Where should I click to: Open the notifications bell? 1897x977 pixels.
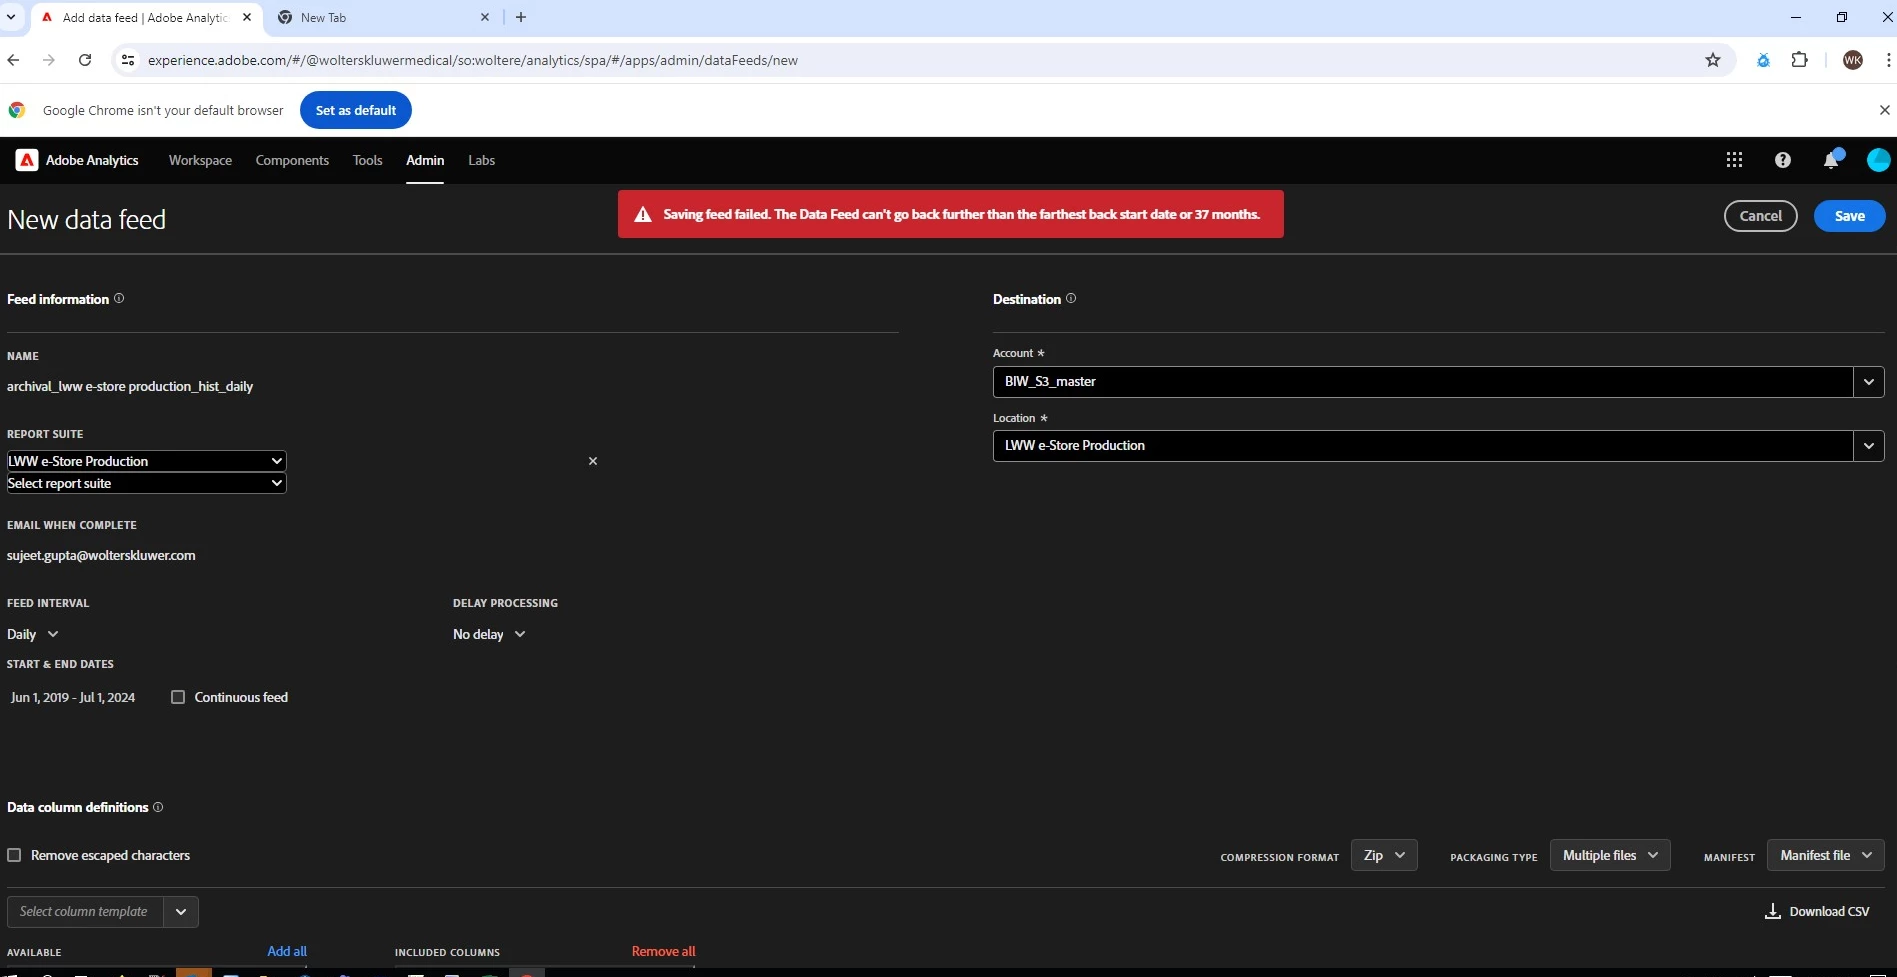1831,160
